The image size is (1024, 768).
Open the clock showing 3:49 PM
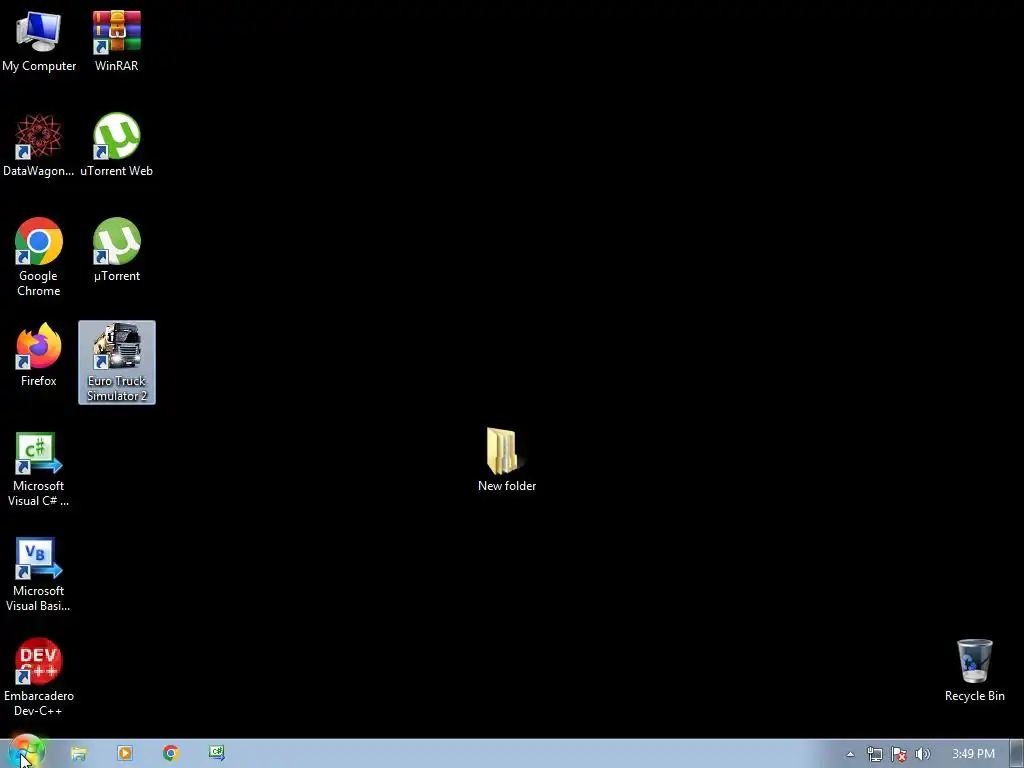click(973, 754)
